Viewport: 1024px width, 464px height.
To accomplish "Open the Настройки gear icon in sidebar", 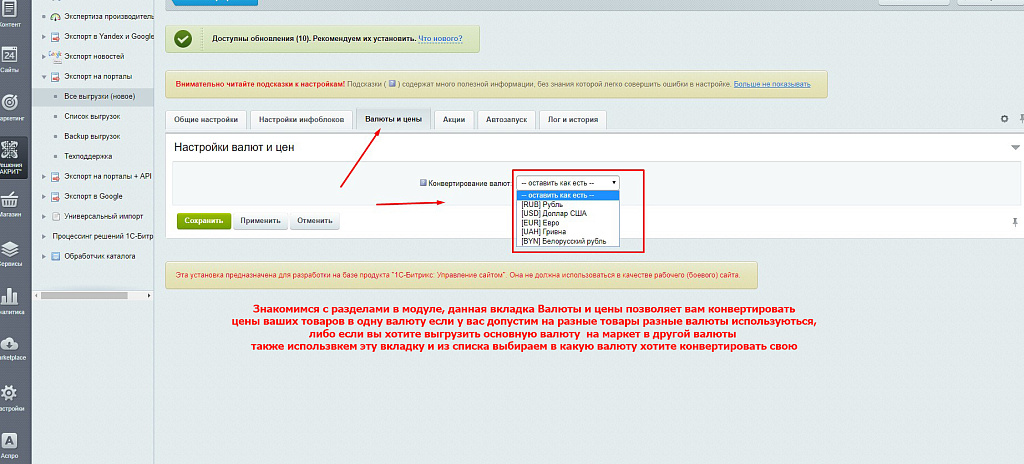I will coord(9,393).
